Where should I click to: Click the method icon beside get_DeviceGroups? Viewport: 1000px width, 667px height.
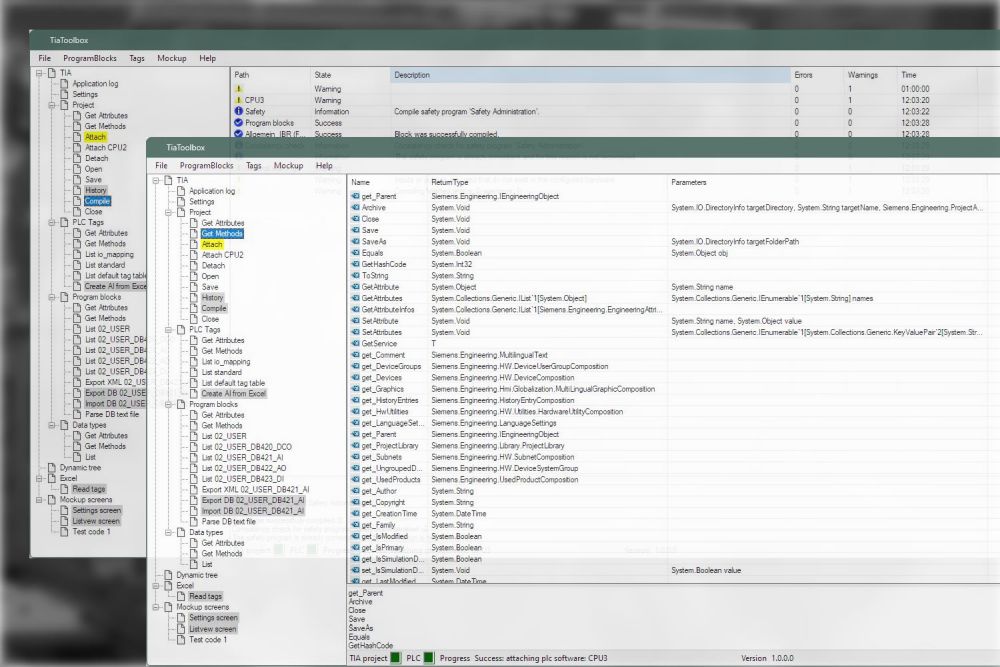[x=355, y=367]
